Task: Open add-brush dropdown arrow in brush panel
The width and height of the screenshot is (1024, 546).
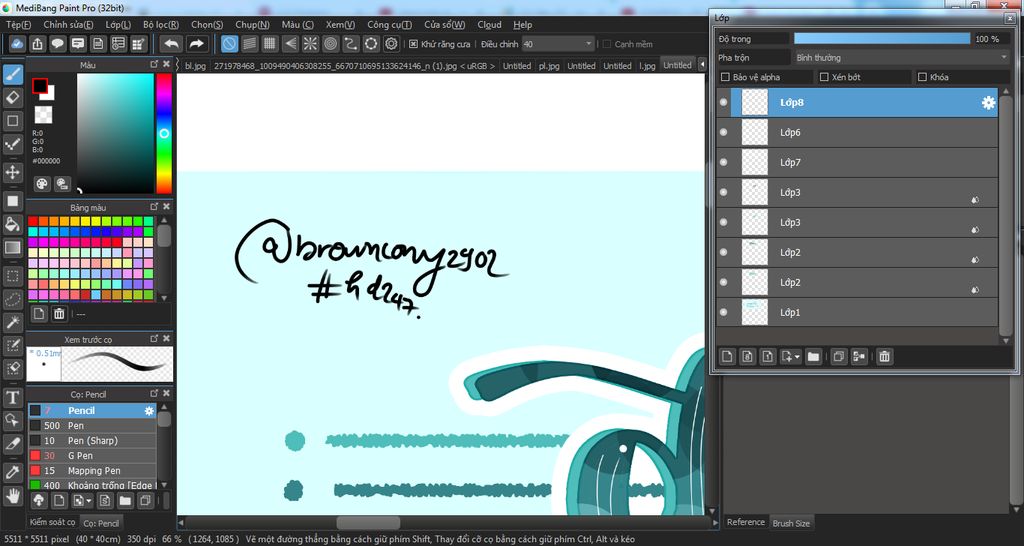Action: point(89,501)
